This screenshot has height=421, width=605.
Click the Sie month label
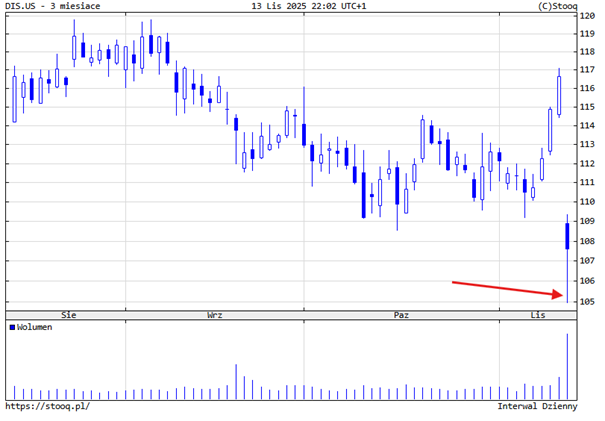(x=69, y=315)
